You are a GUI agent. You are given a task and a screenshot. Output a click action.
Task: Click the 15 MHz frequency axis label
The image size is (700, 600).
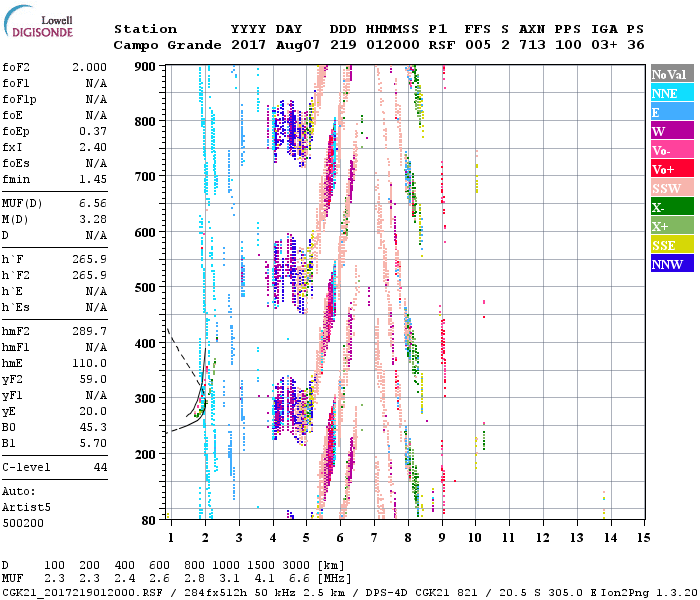(643, 537)
